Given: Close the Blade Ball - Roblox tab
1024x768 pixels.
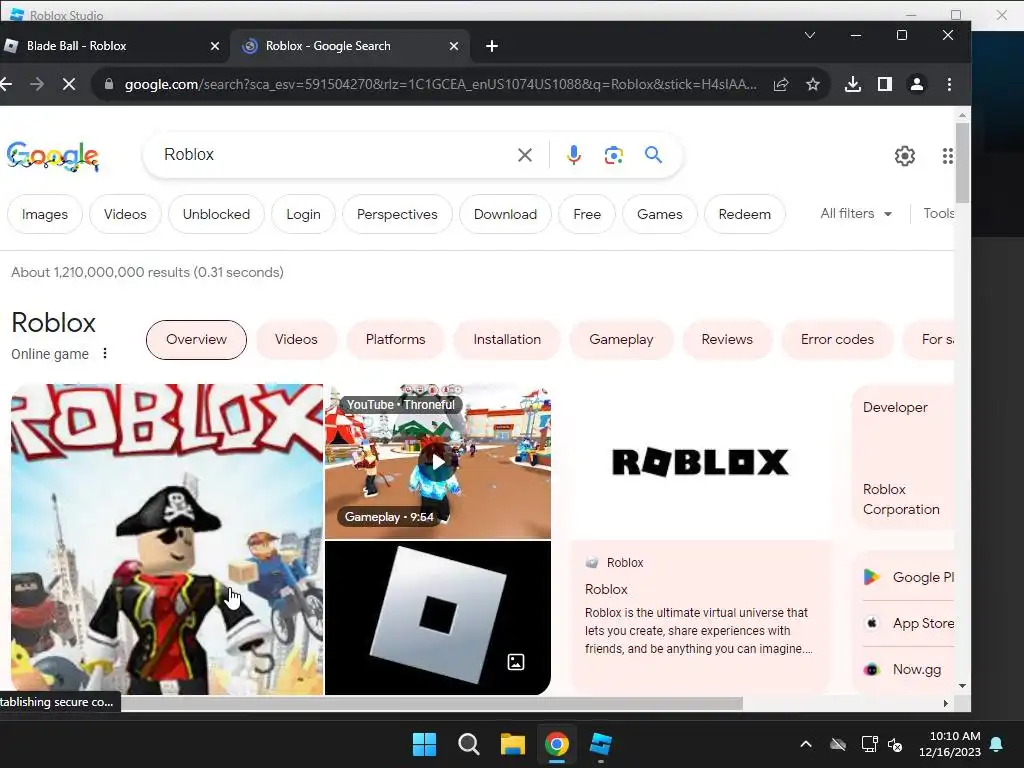Looking at the screenshot, I should [x=215, y=46].
